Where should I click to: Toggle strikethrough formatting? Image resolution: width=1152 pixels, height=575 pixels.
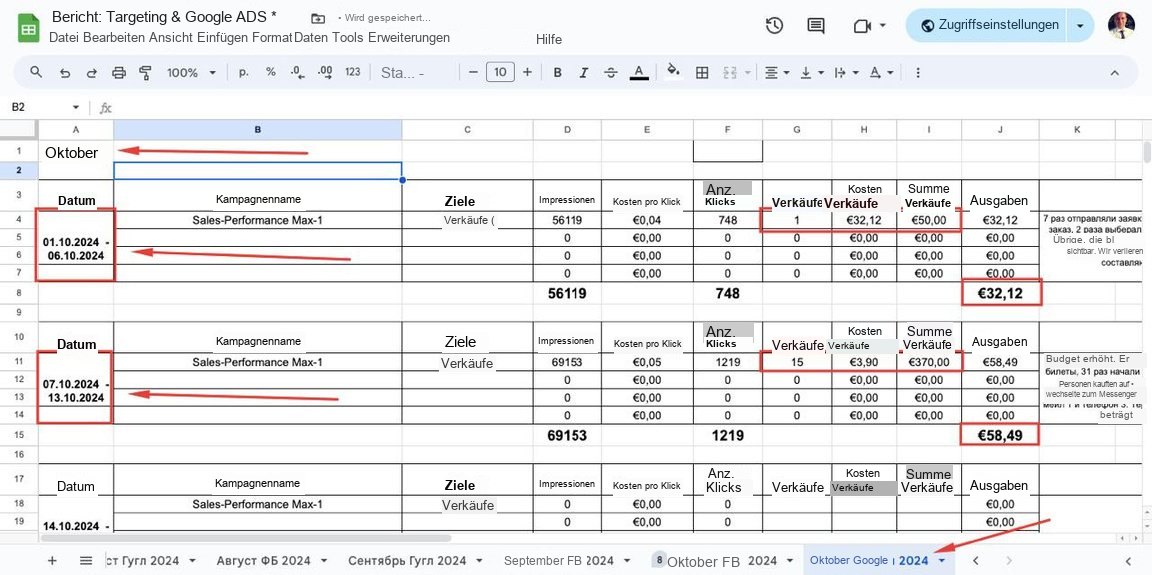[611, 73]
